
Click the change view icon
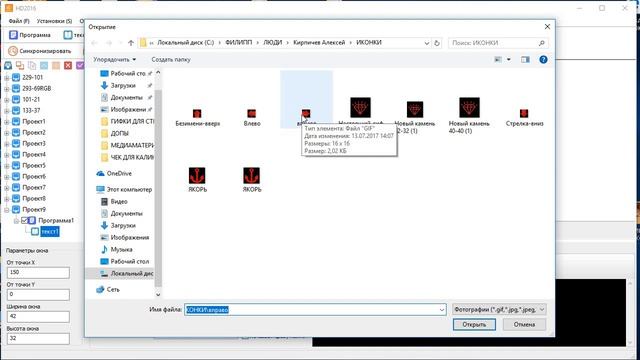click(x=498, y=60)
